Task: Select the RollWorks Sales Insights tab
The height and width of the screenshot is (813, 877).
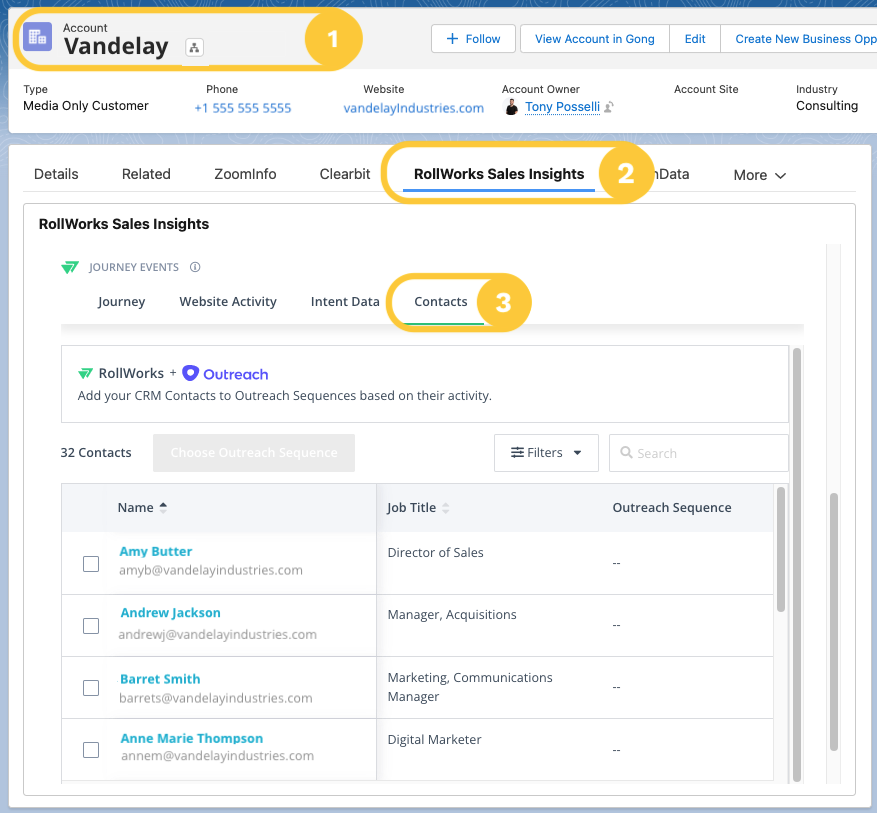Action: click(x=499, y=174)
